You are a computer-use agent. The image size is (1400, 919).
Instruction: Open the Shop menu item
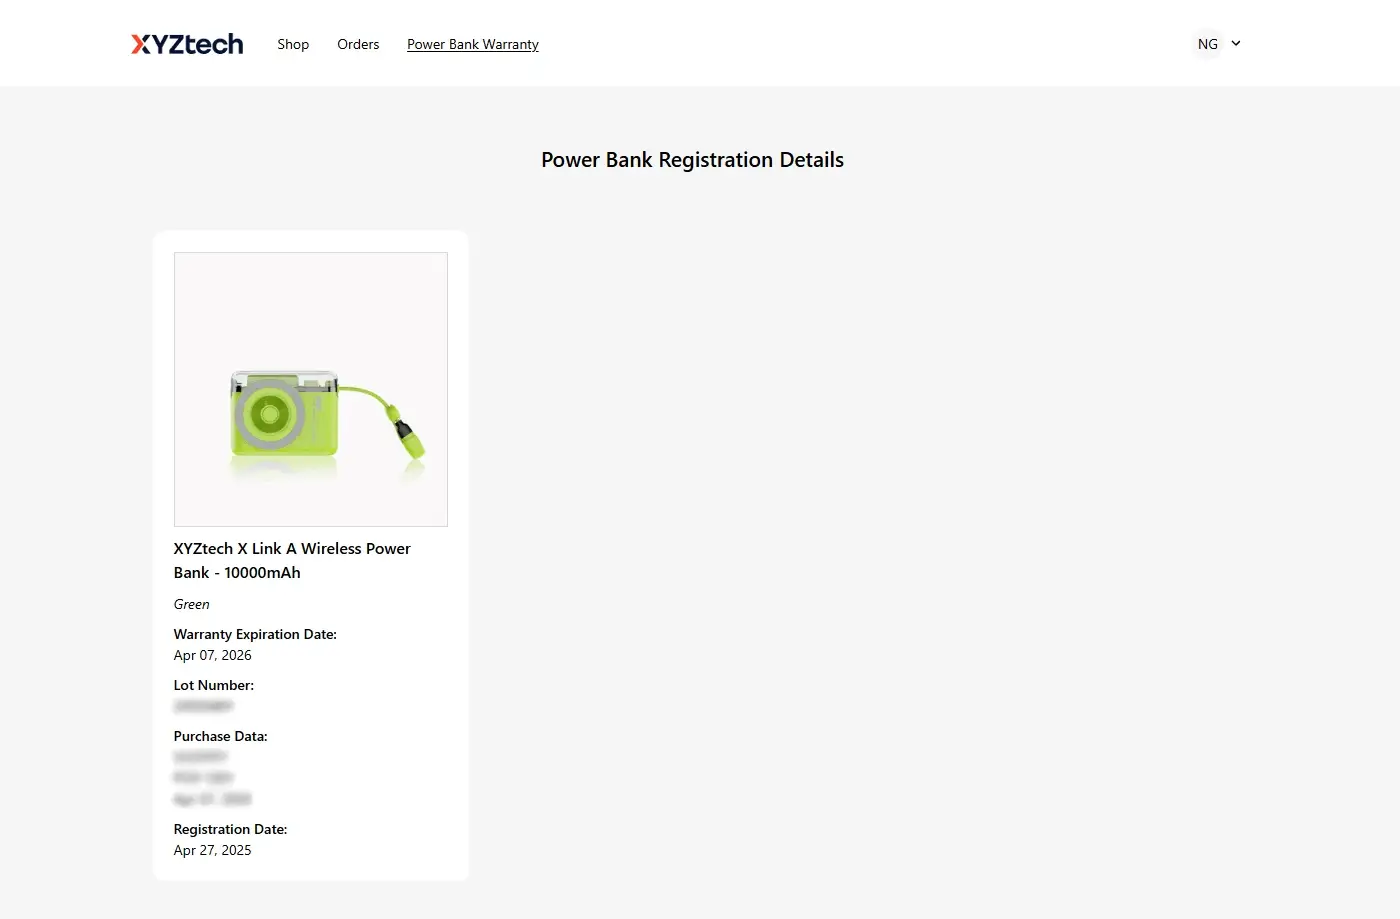293,44
